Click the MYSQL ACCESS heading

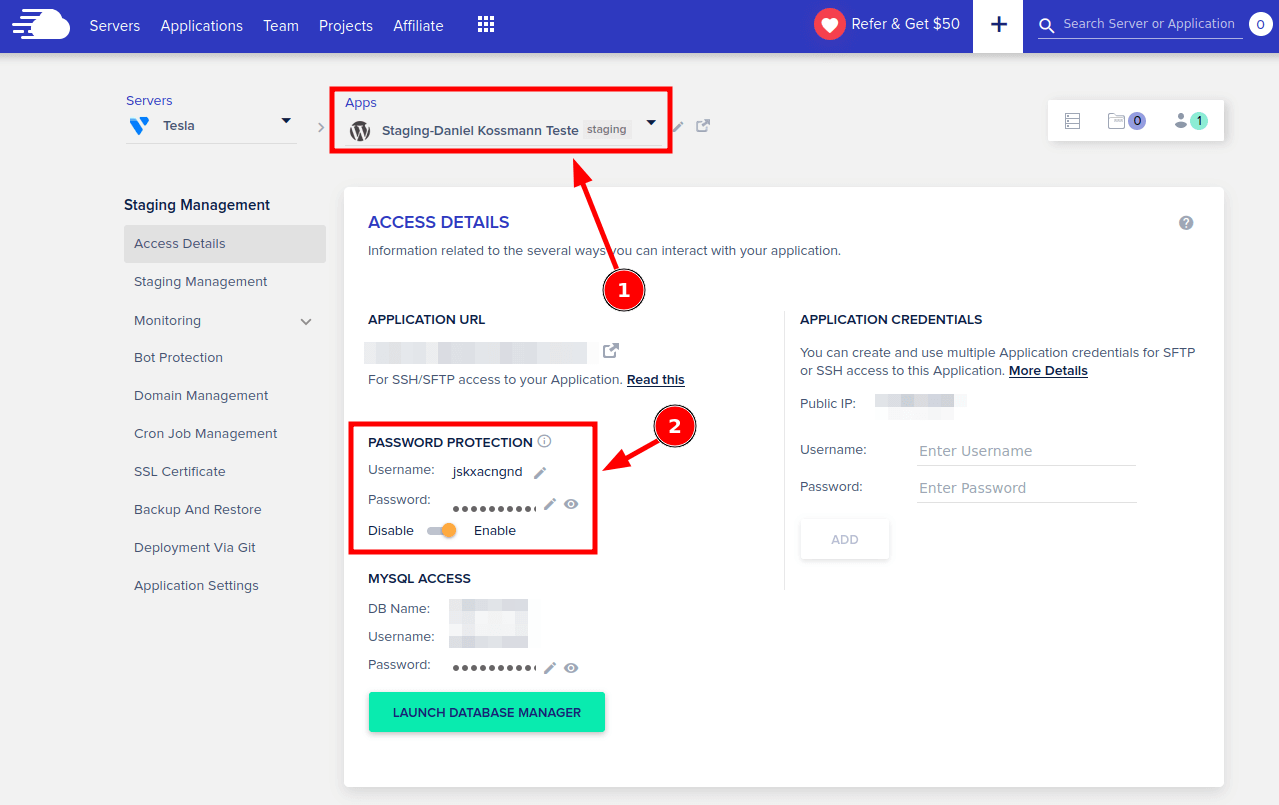(x=419, y=579)
